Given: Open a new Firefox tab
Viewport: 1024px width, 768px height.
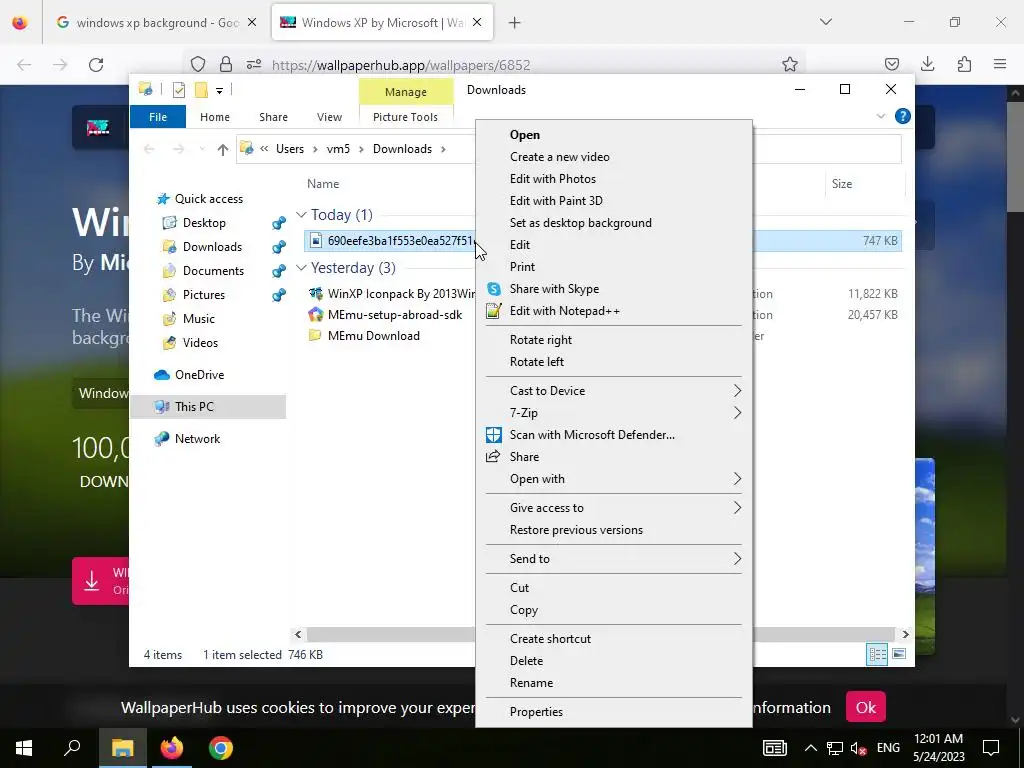Looking at the screenshot, I should click(515, 23).
